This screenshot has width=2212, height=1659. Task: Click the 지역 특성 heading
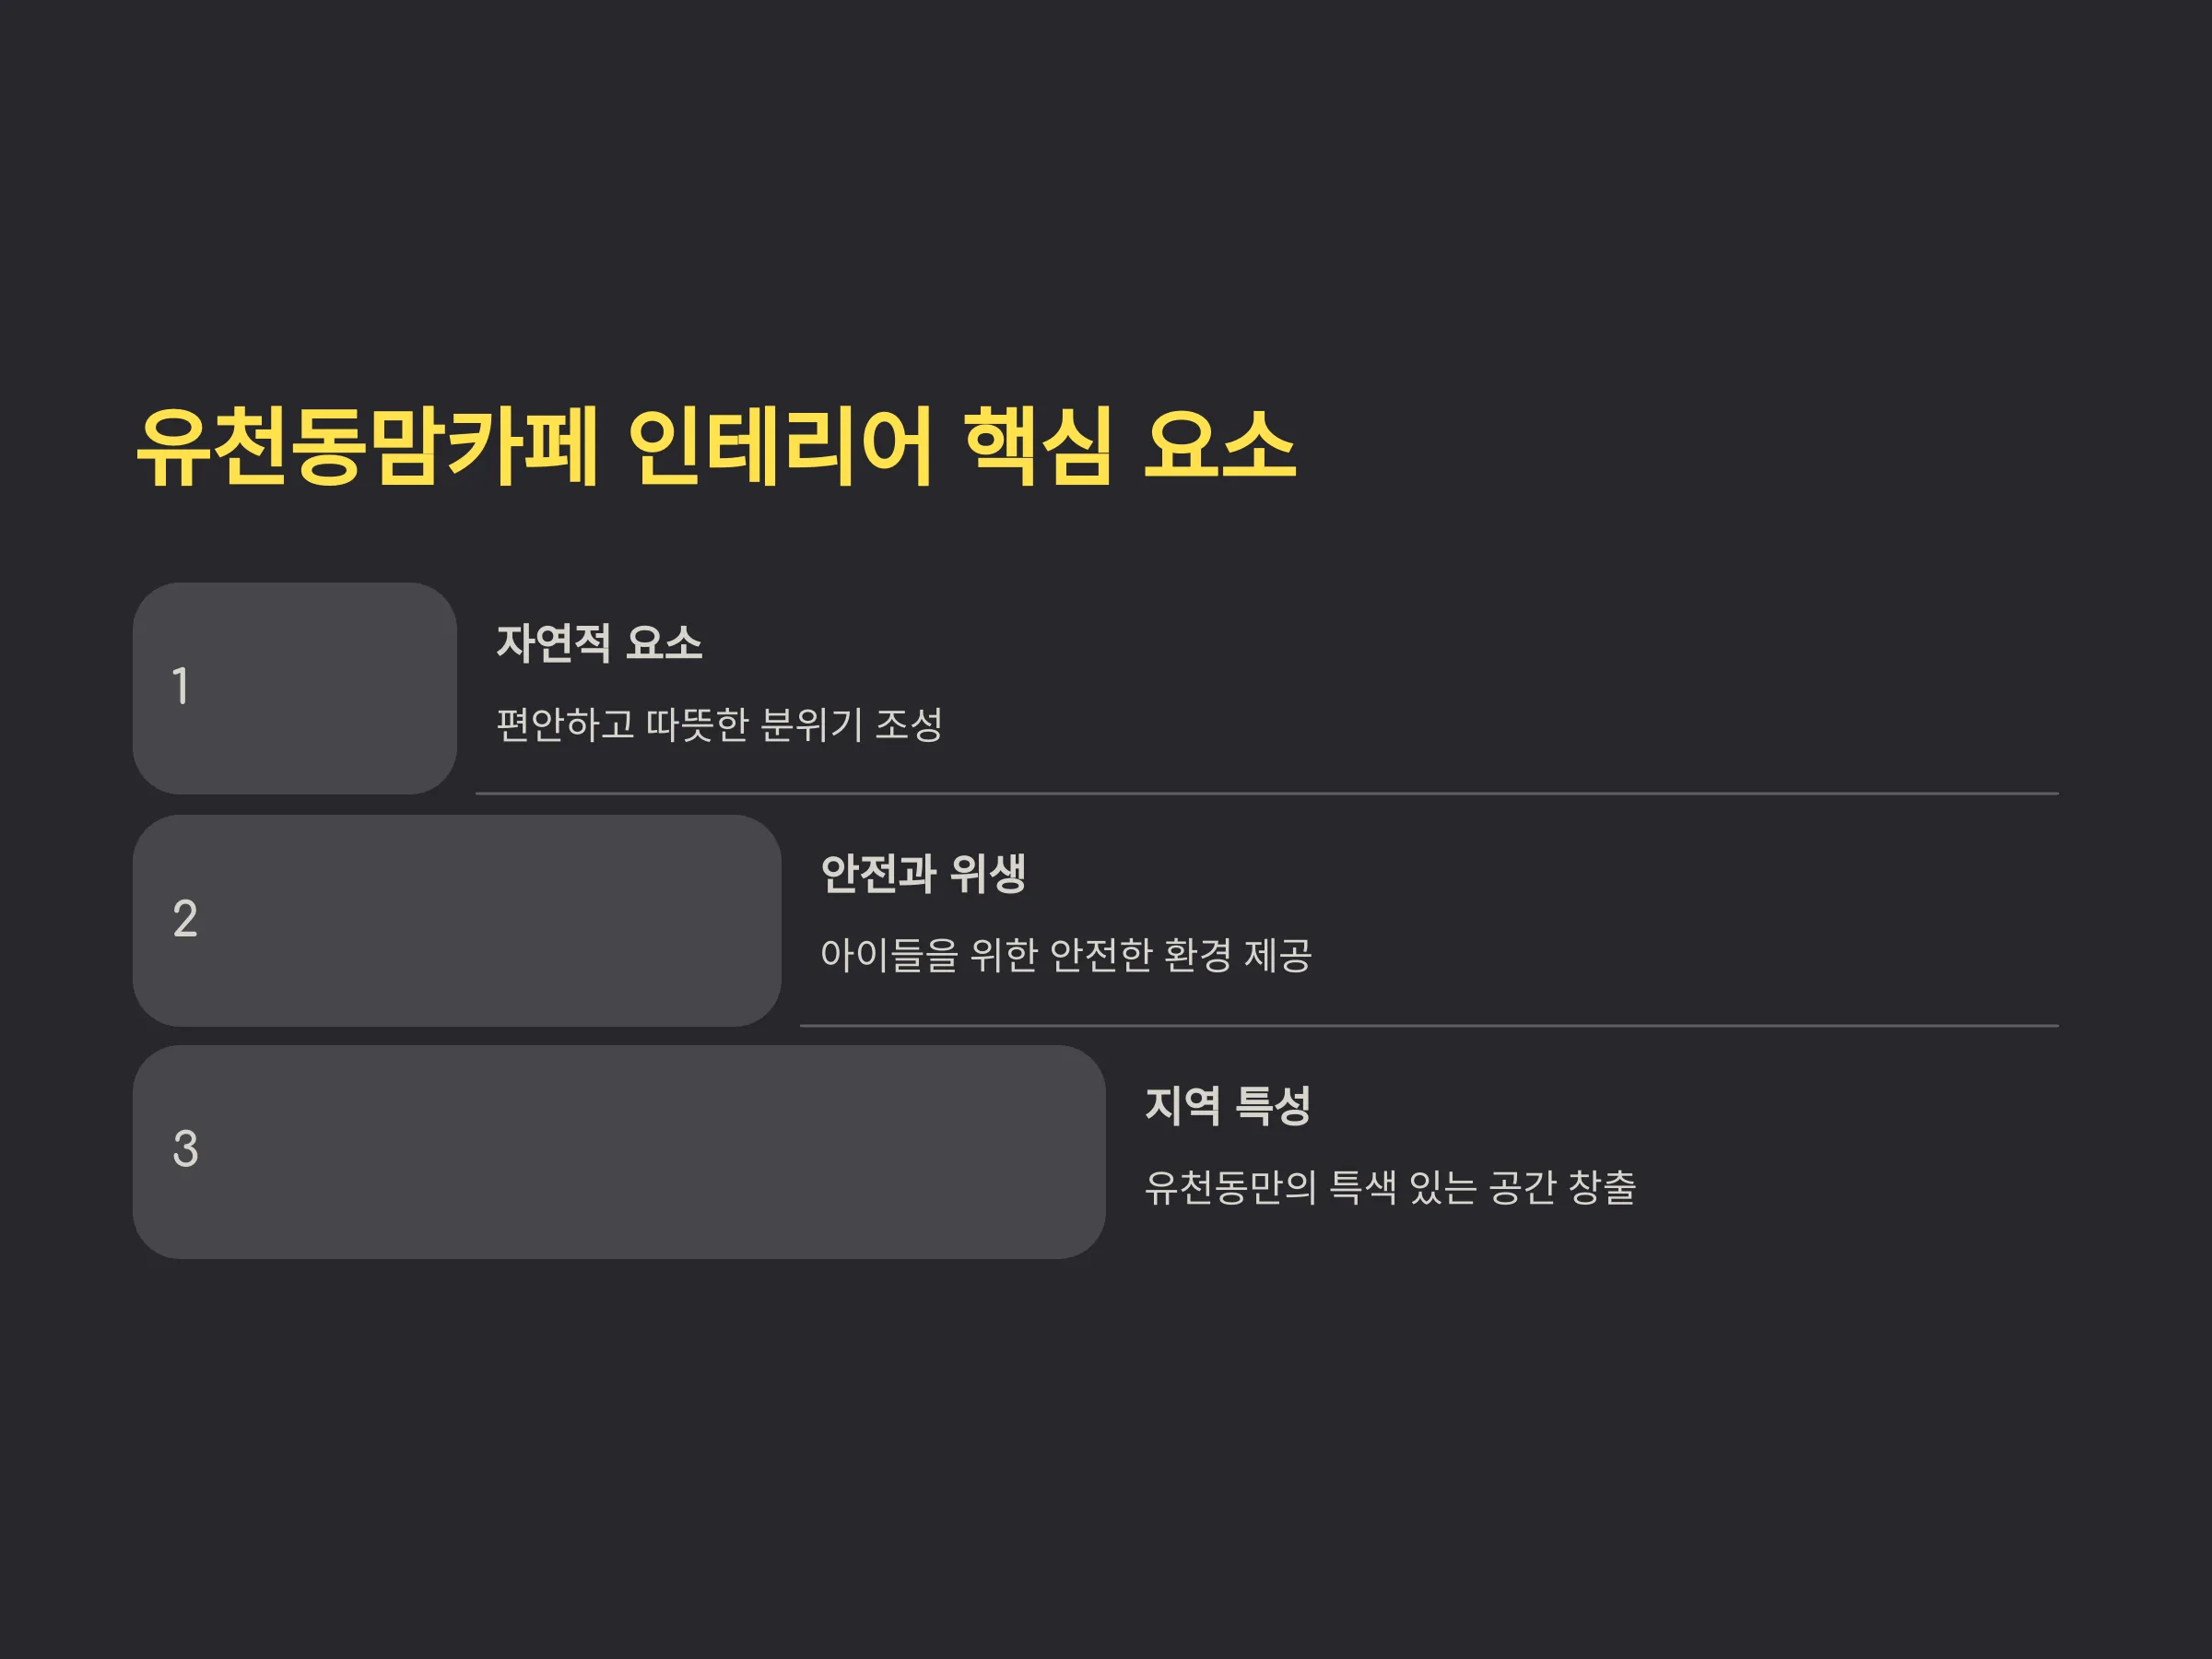coord(1227,1106)
